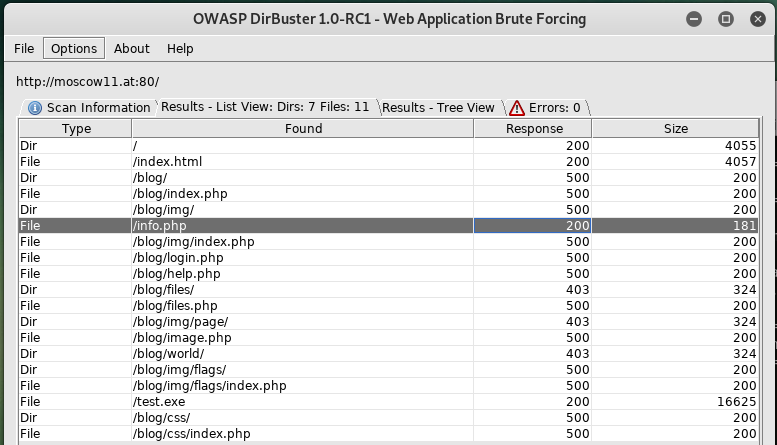Screen dimensions: 777x445
Task: Open the About menu
Action: [x=131, y=49]
